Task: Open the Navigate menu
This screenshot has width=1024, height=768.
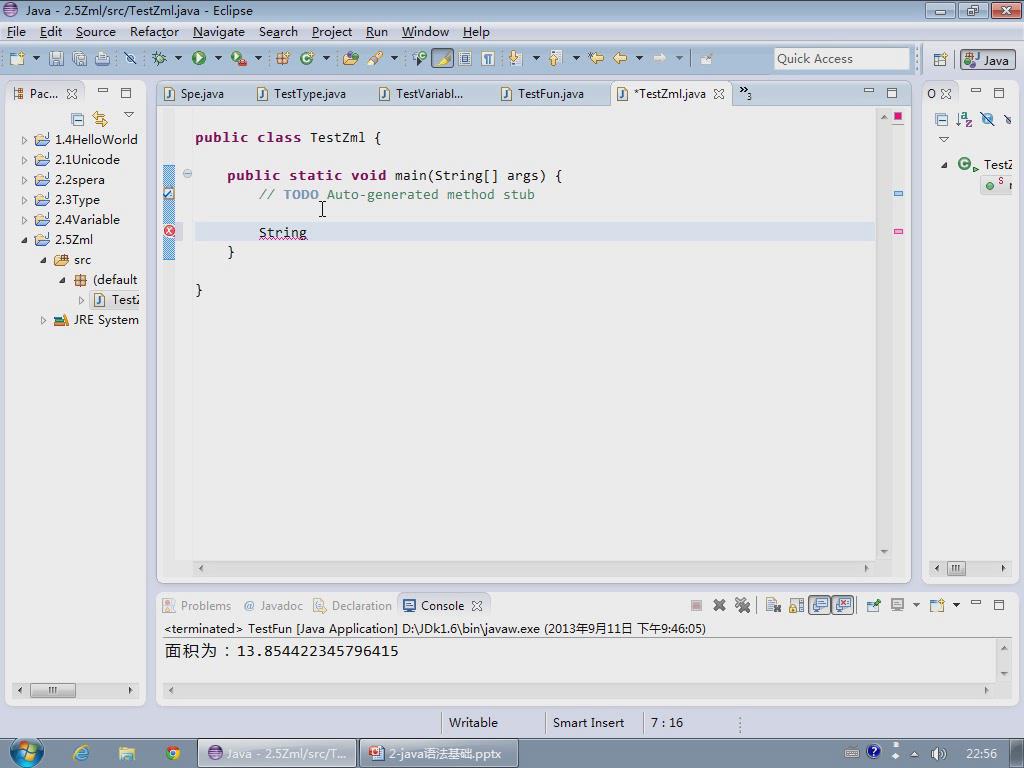Action: (x=219, y=31)
